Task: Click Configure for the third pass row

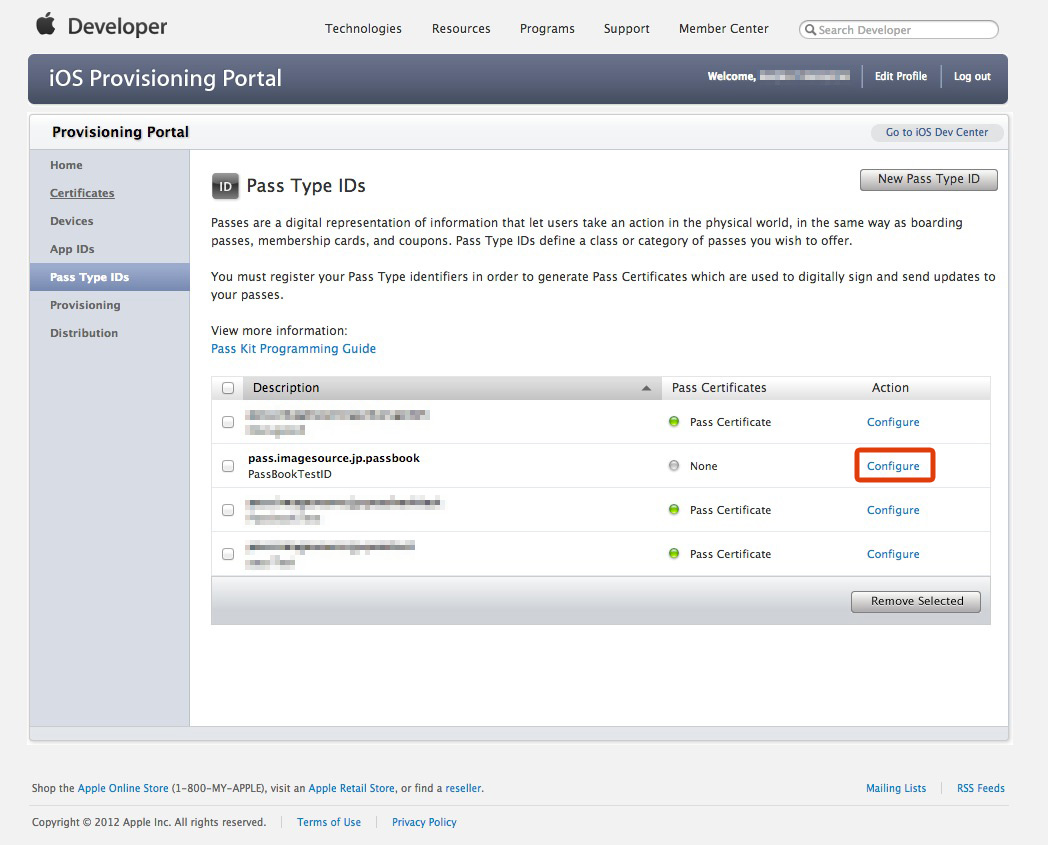Action: 893,510
